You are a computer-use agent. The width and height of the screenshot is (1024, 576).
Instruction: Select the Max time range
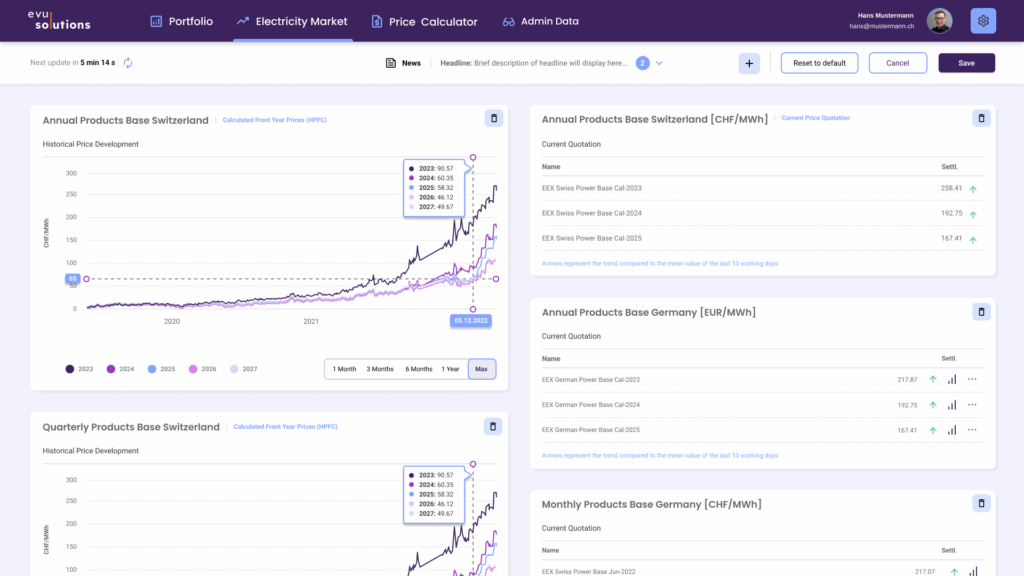point(481,369)
